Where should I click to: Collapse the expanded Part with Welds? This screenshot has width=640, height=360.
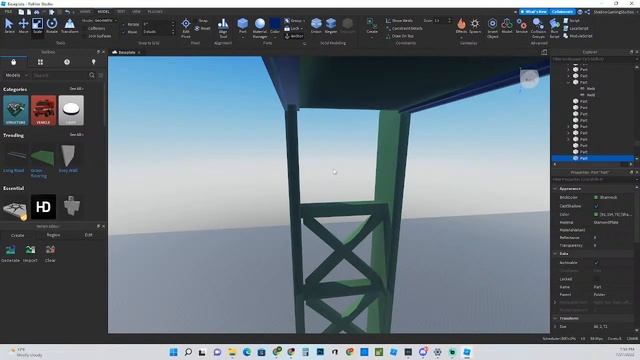tap(568, 82)
